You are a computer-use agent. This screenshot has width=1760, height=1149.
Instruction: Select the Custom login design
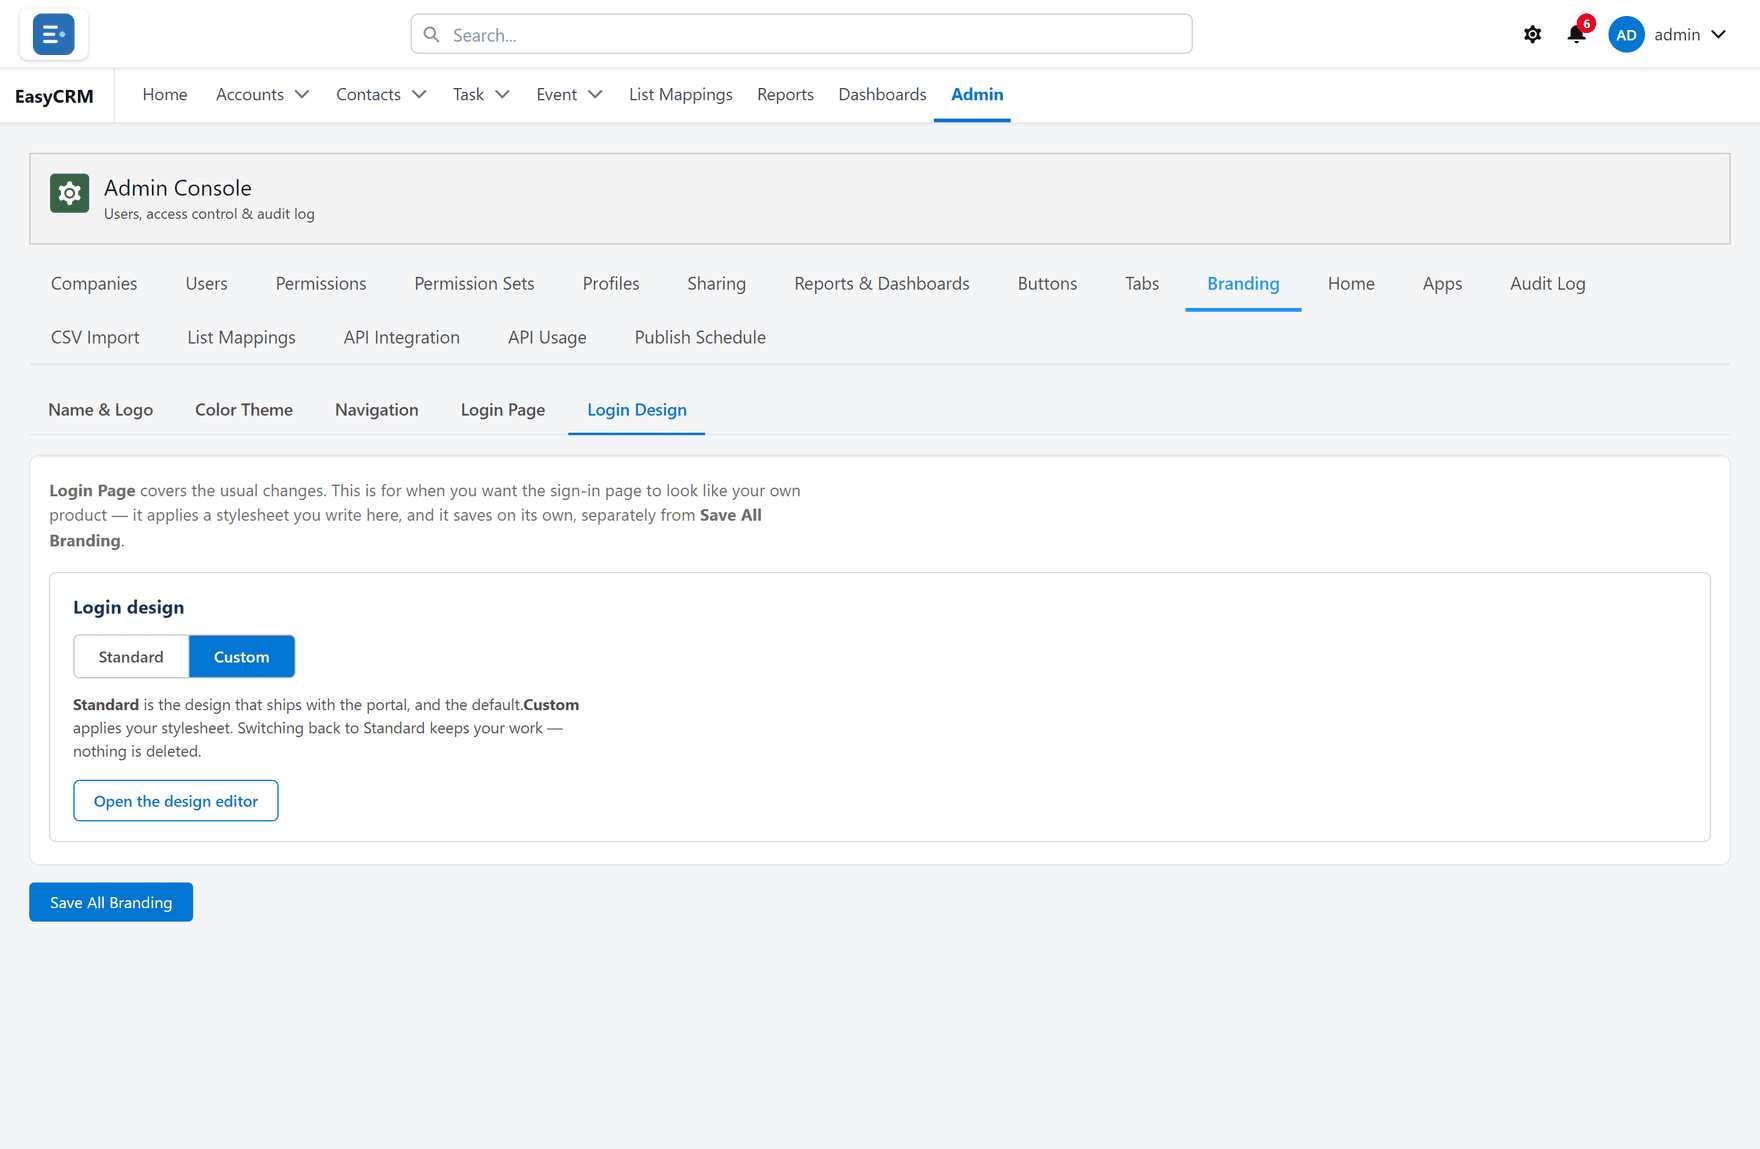click(x=242, y=657)
